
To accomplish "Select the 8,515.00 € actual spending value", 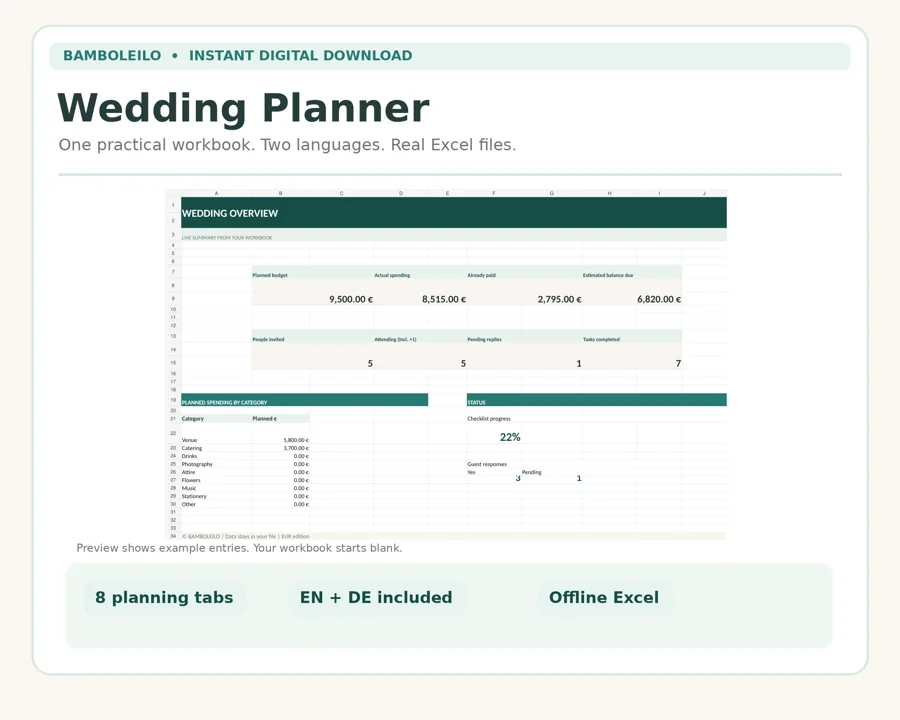I will pos(444,299).
